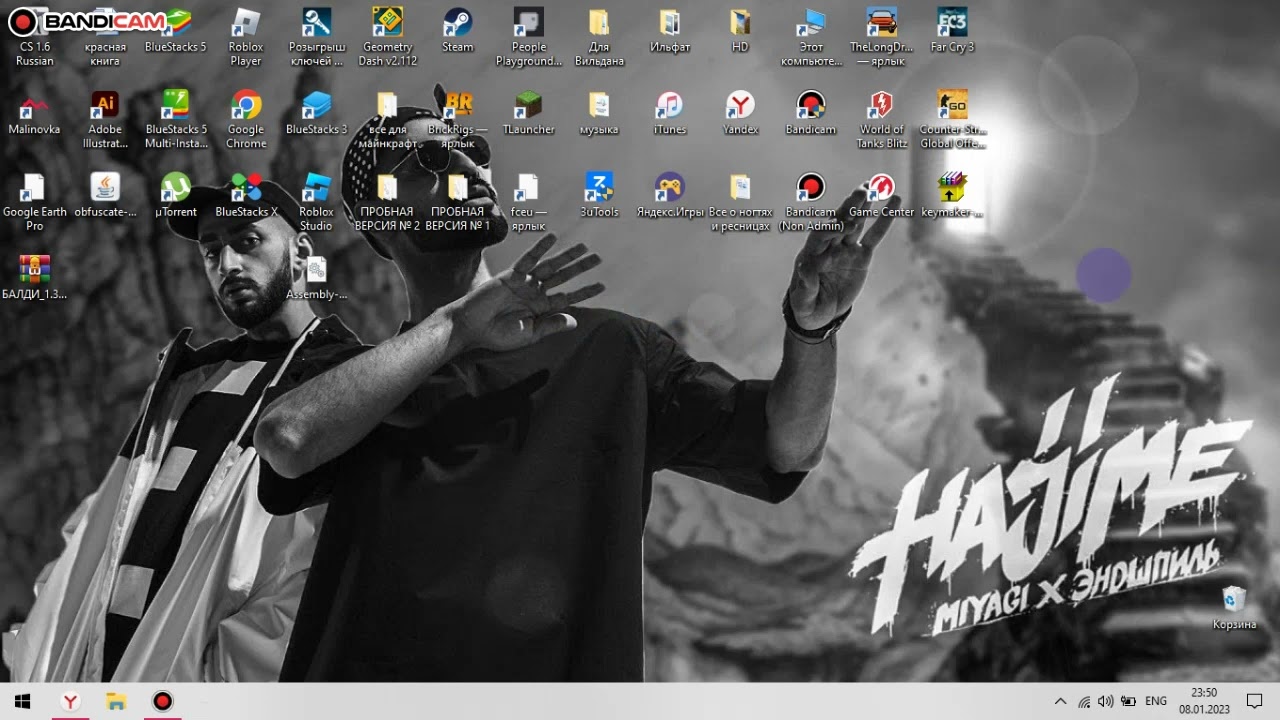
Task: Show hidden system tray icons
Action: pos(1060,701)
